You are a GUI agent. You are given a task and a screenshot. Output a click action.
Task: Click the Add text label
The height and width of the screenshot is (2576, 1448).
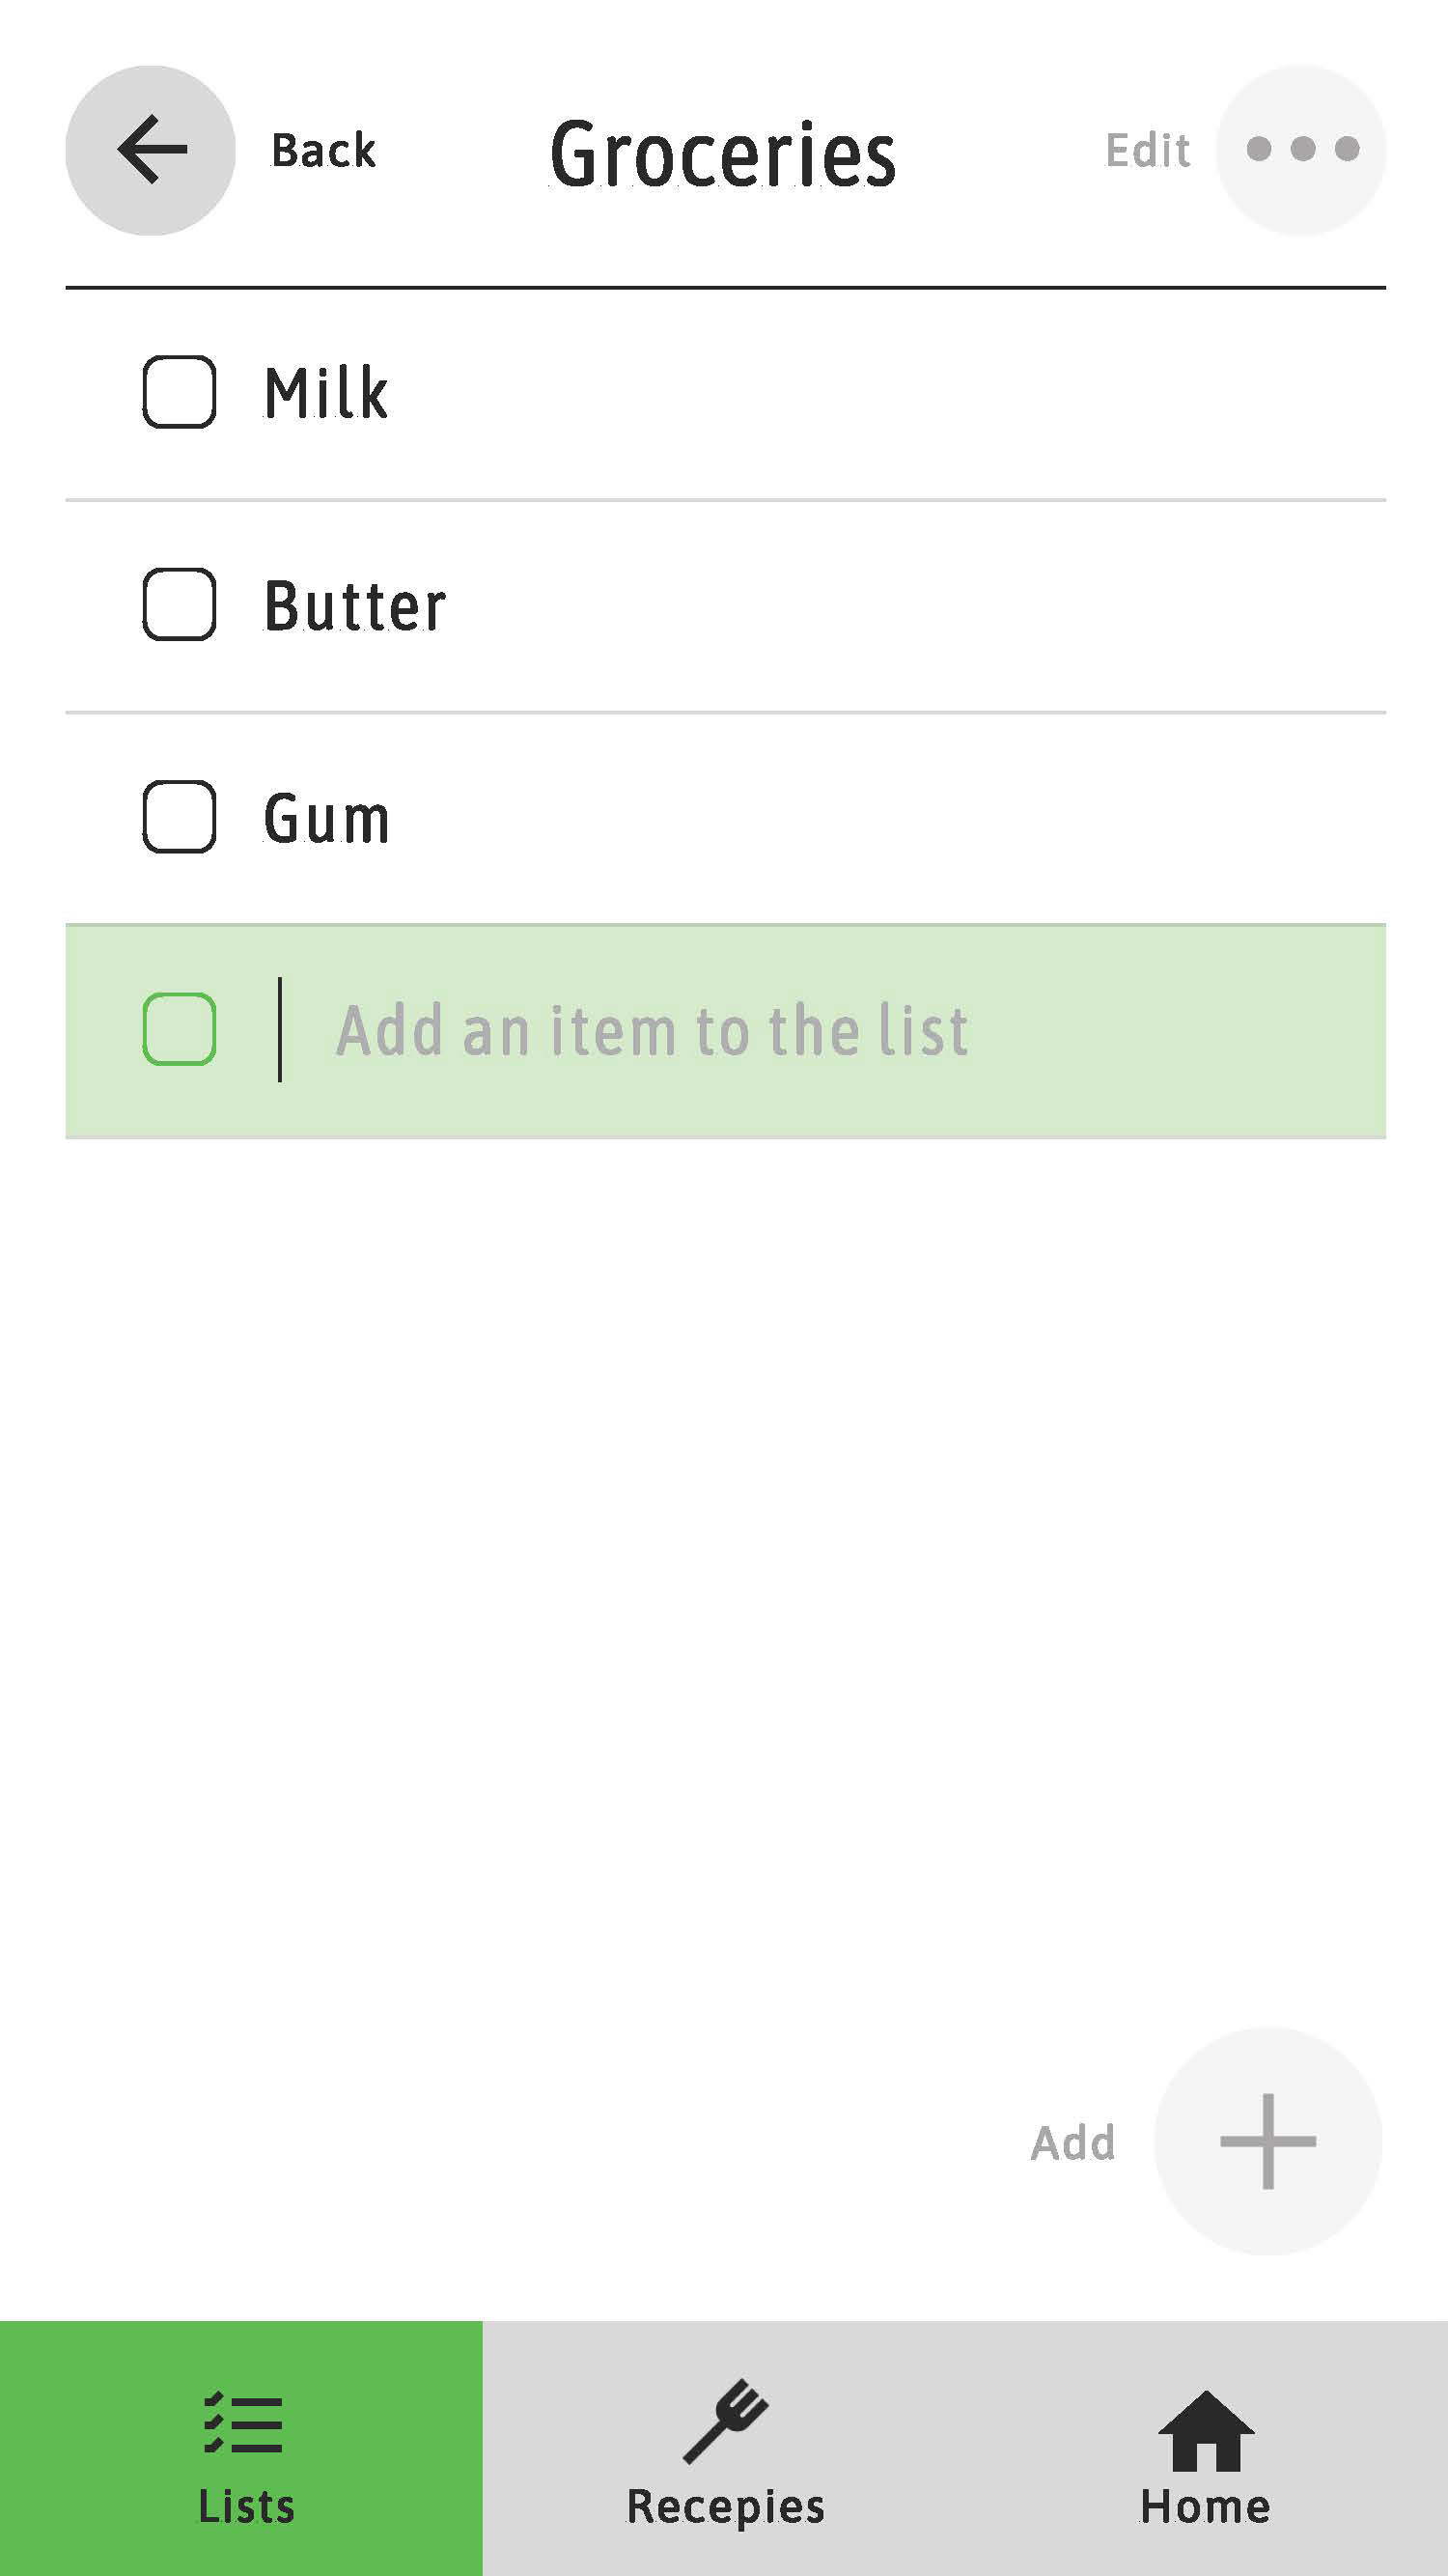[x=1073, y=2143]
